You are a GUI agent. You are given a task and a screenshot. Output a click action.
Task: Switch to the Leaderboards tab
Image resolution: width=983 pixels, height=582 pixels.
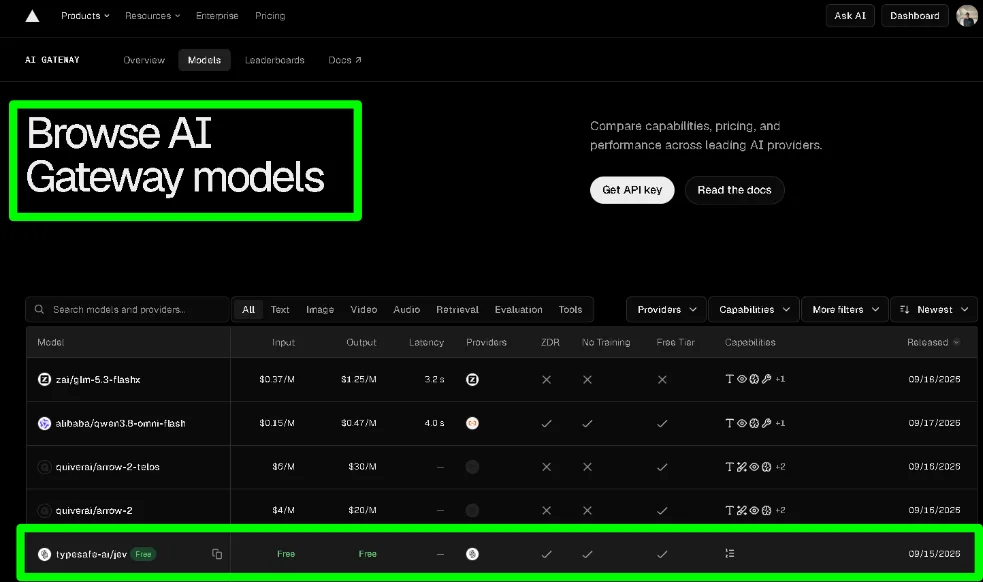coord(275,60)
